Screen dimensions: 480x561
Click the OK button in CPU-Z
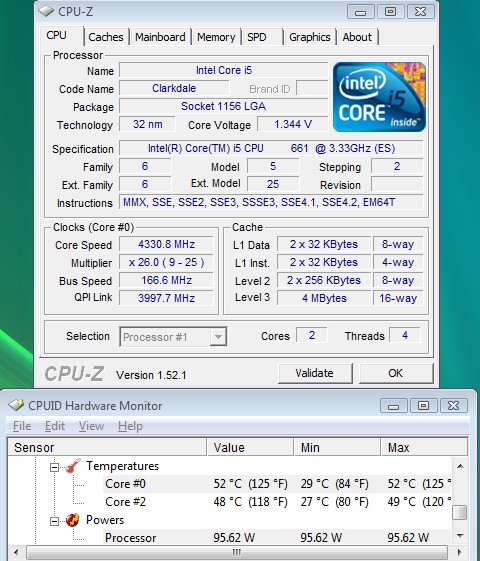396,374
